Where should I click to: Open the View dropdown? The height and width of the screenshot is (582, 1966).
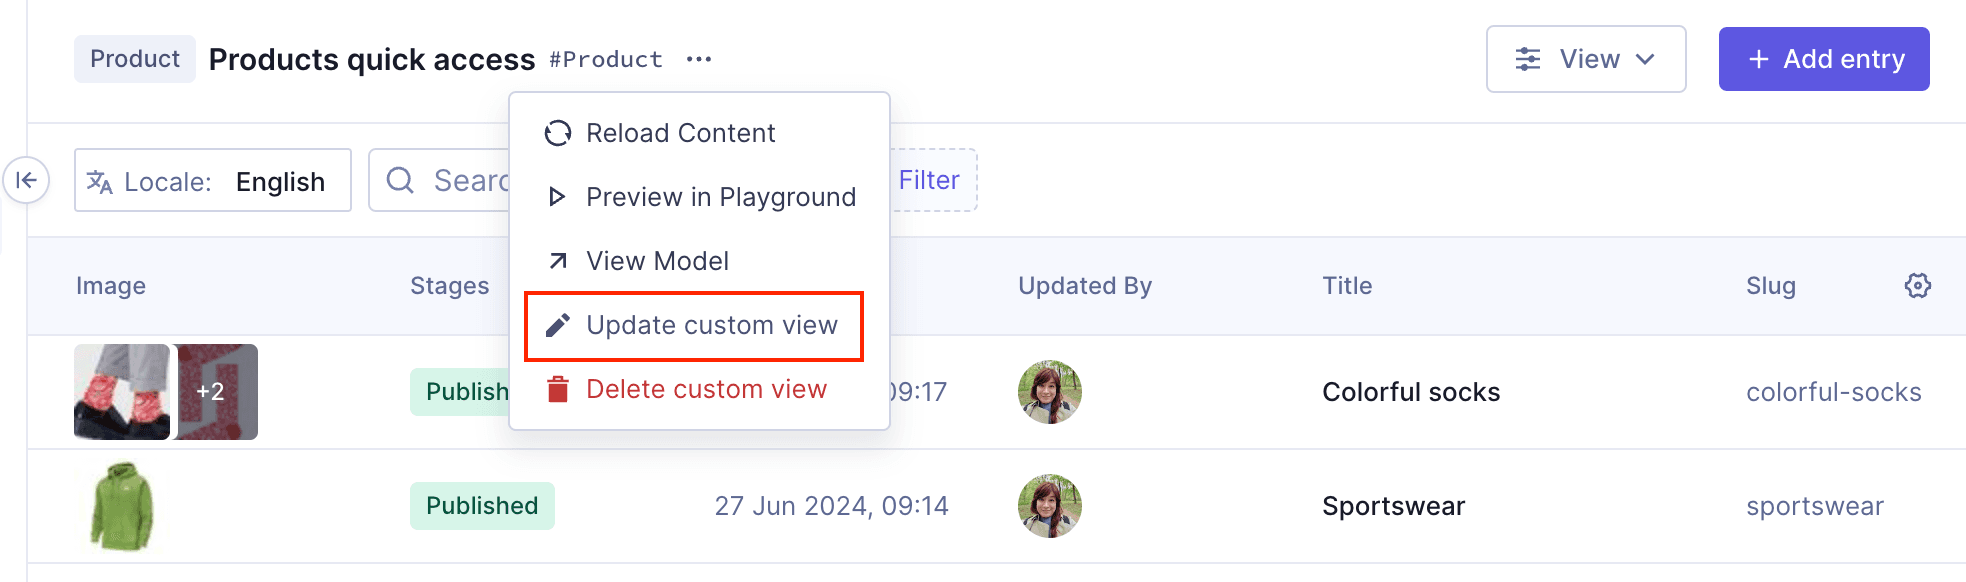point(1586,59)
